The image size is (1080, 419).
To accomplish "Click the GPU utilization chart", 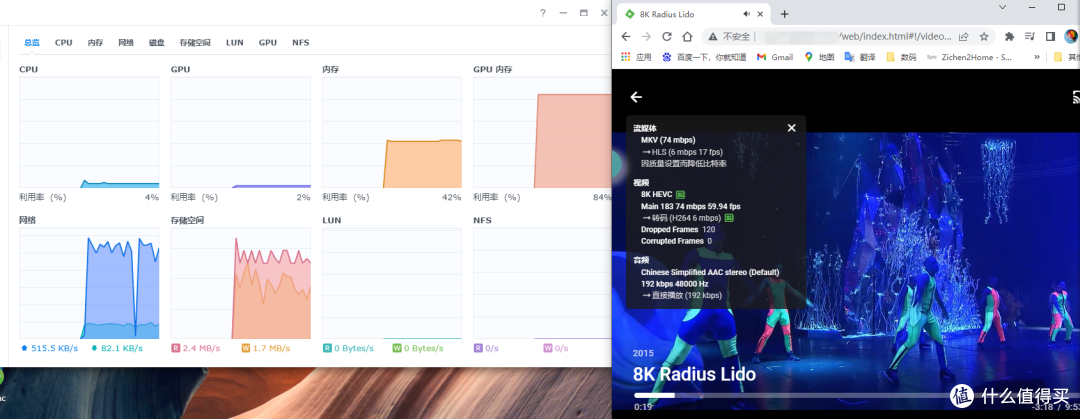I will [240, 132].
